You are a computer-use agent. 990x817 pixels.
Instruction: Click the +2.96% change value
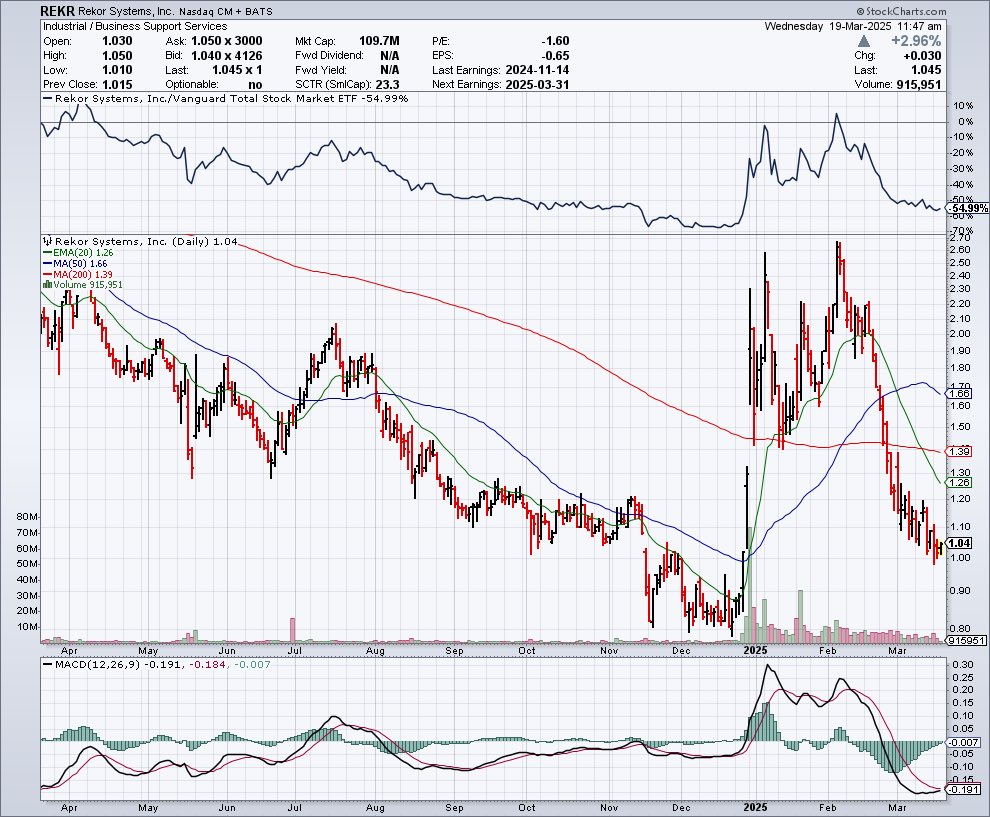[x=916, y=41]
